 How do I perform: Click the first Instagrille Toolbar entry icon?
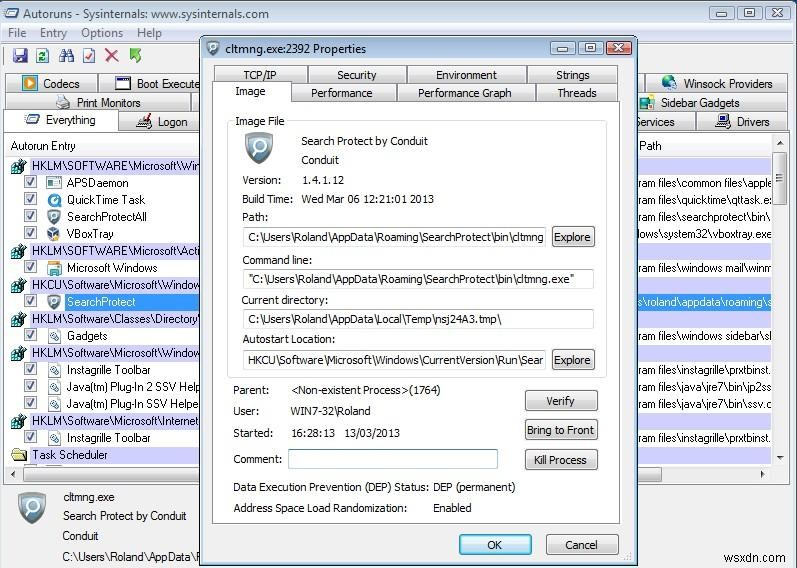pyautogui.click(x=54, y=370)
